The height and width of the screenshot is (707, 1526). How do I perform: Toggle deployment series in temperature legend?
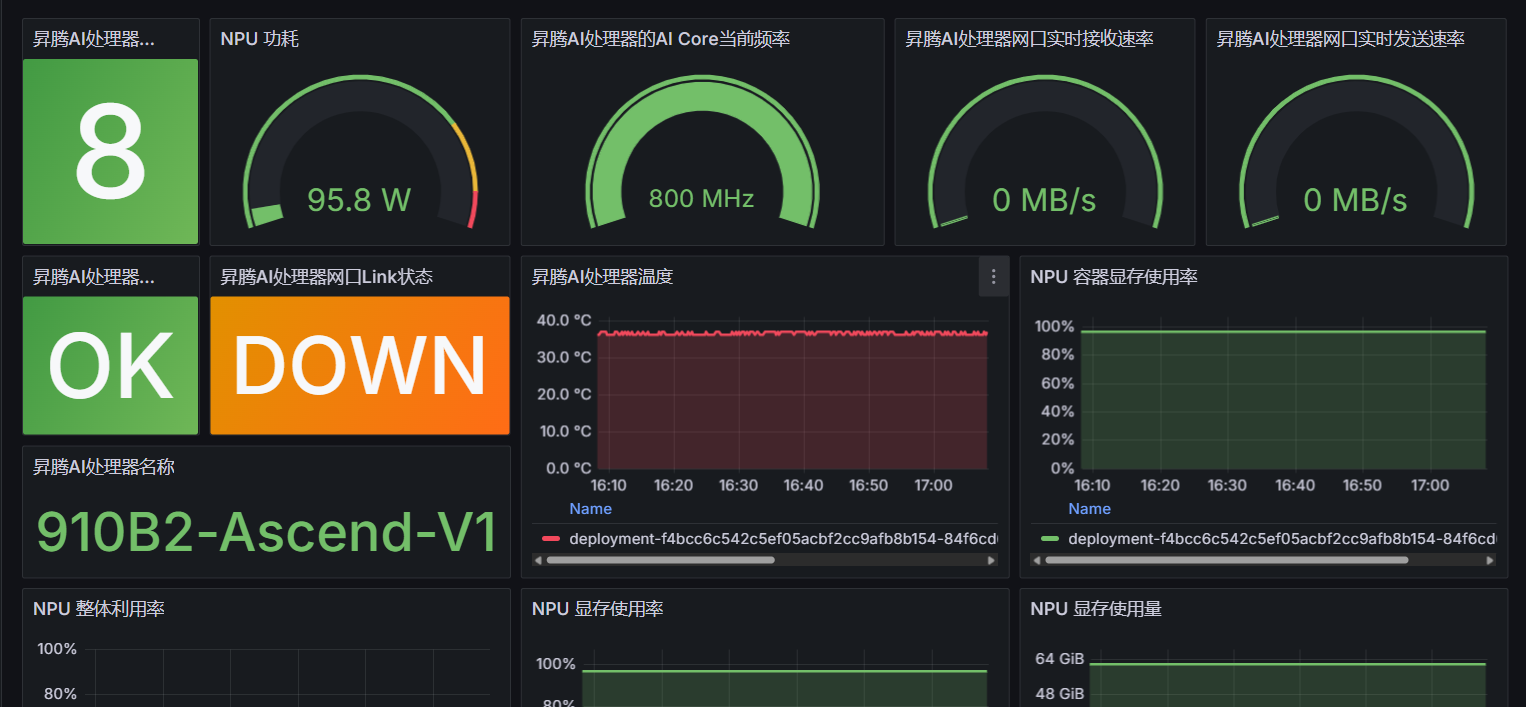783,539
